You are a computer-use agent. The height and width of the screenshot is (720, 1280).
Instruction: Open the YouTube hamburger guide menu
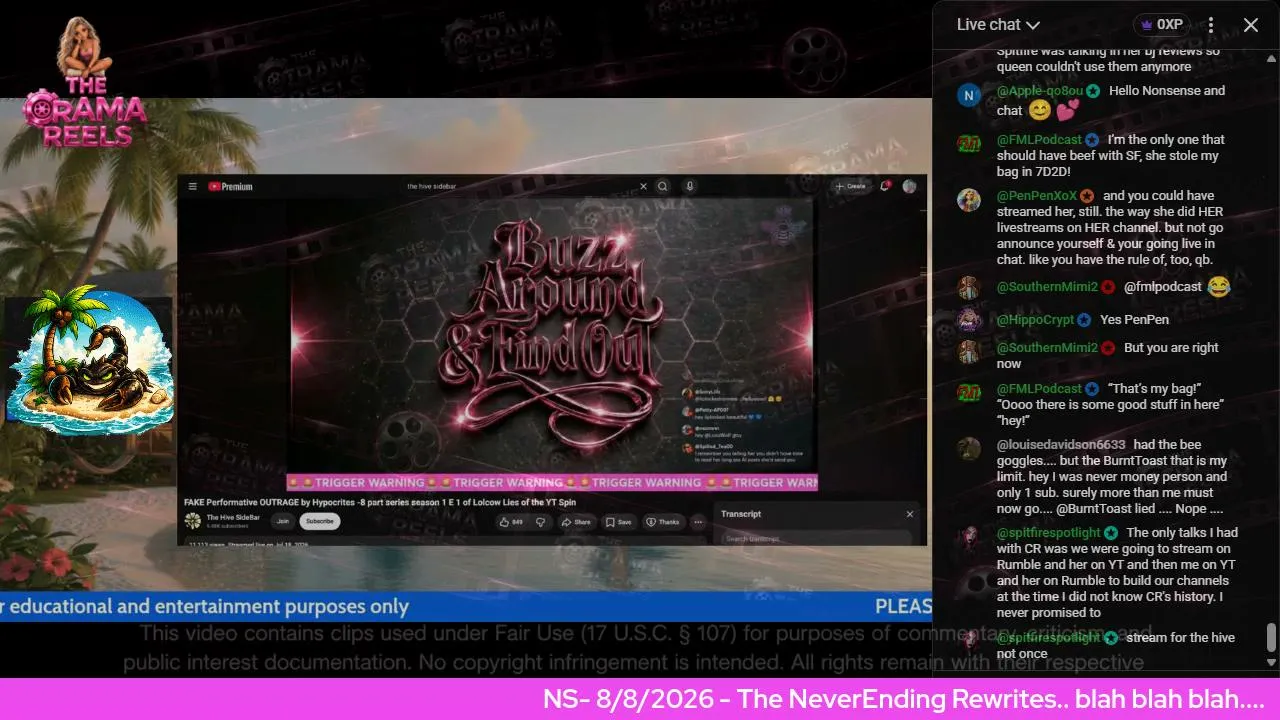click(192, 186)
